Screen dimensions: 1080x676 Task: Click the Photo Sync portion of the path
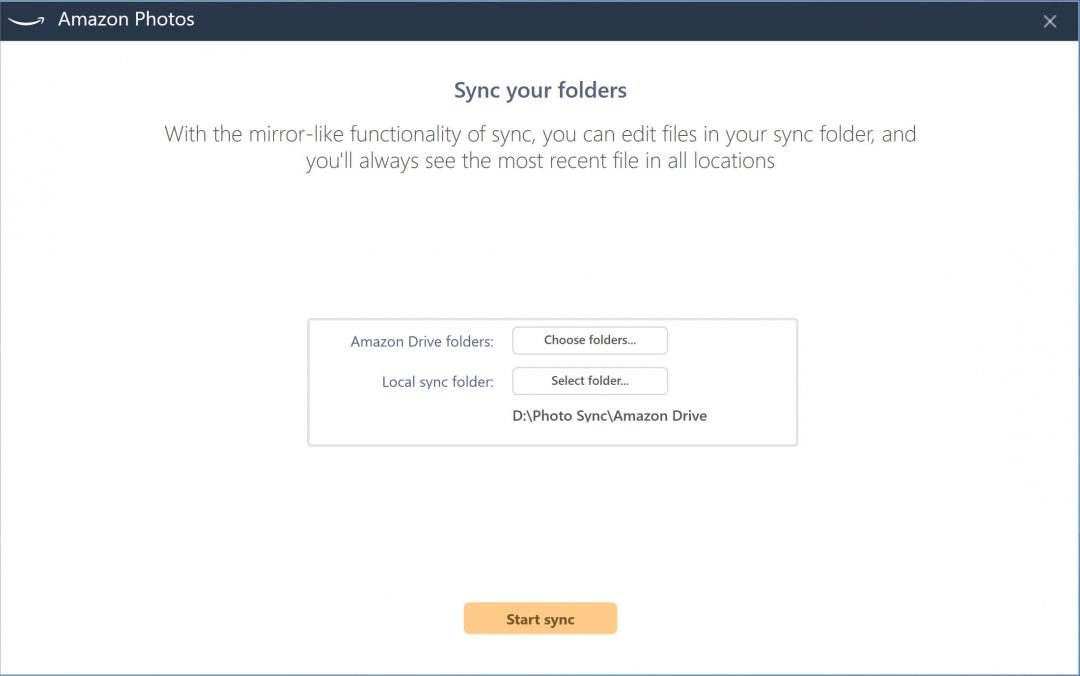pos(569,416)
